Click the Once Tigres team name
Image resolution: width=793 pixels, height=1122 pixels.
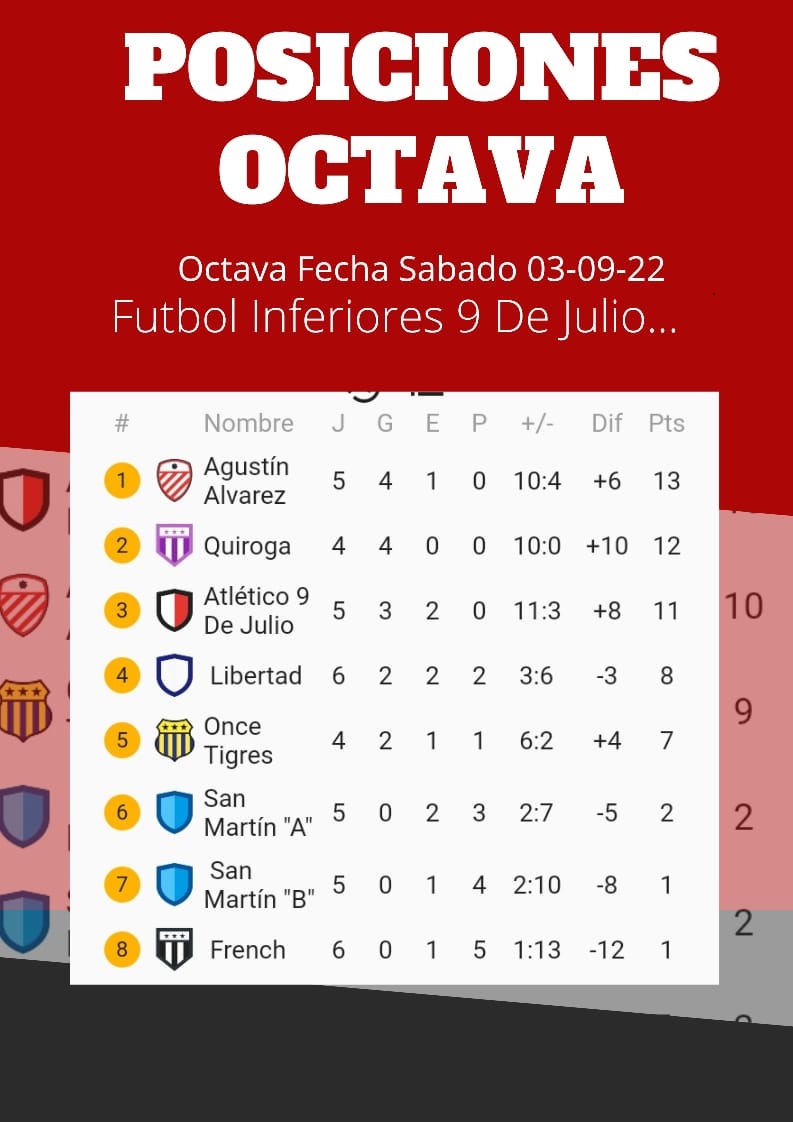click(x=238, y=741)
